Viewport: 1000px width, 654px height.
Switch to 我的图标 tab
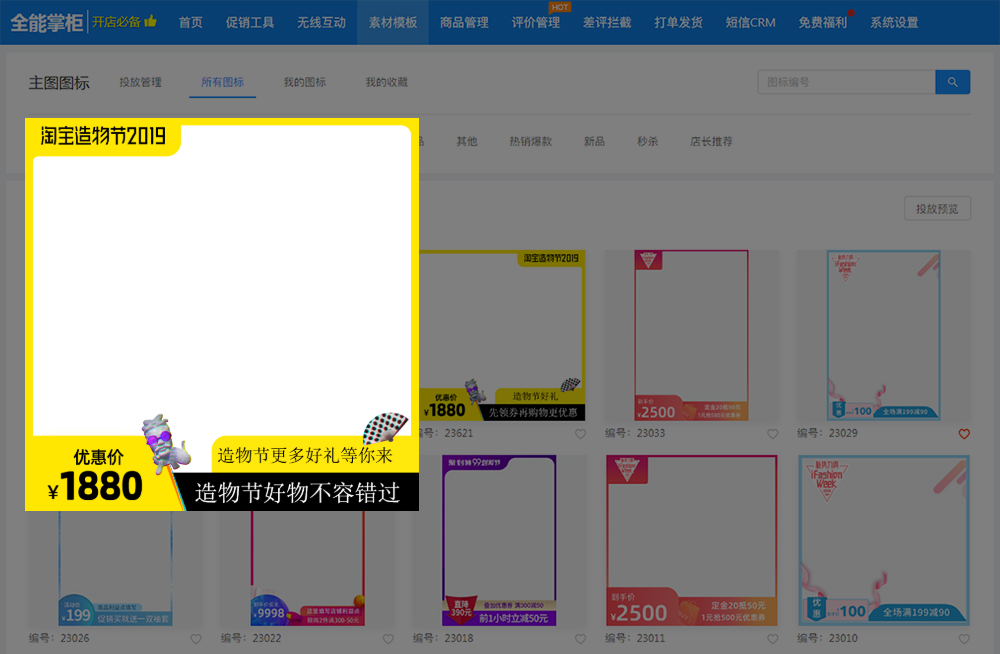(x=305, y=82)
